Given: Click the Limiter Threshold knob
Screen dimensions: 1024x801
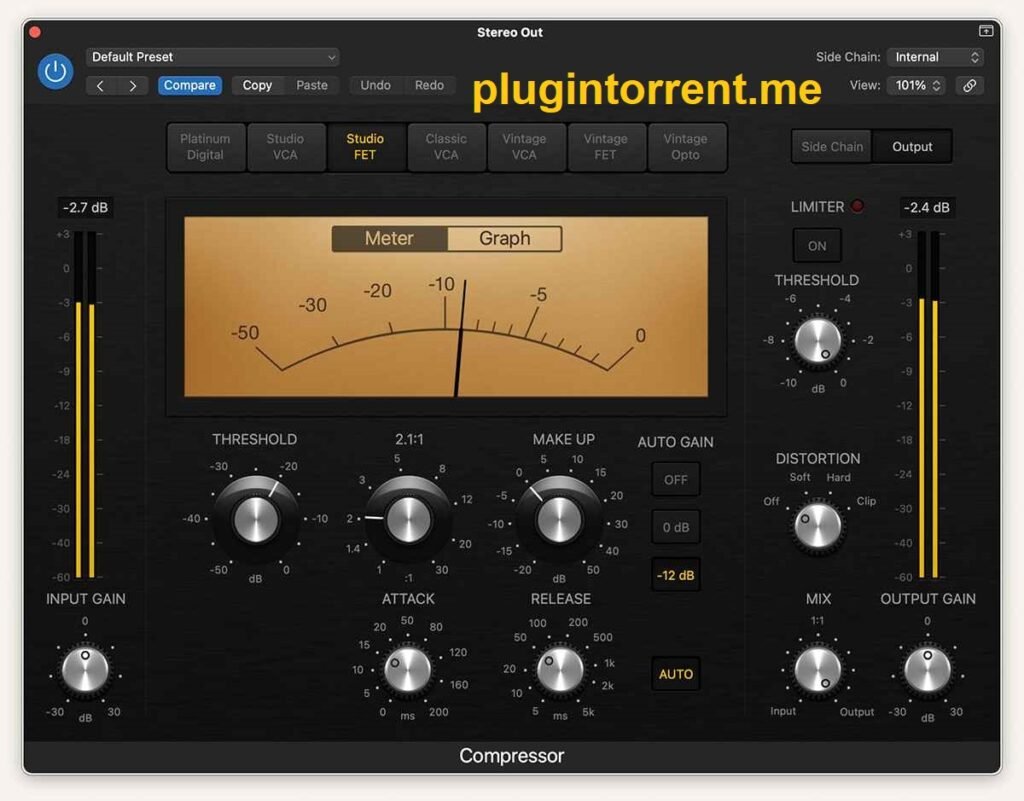Looking at the screenshot, I should coord(817,341).
